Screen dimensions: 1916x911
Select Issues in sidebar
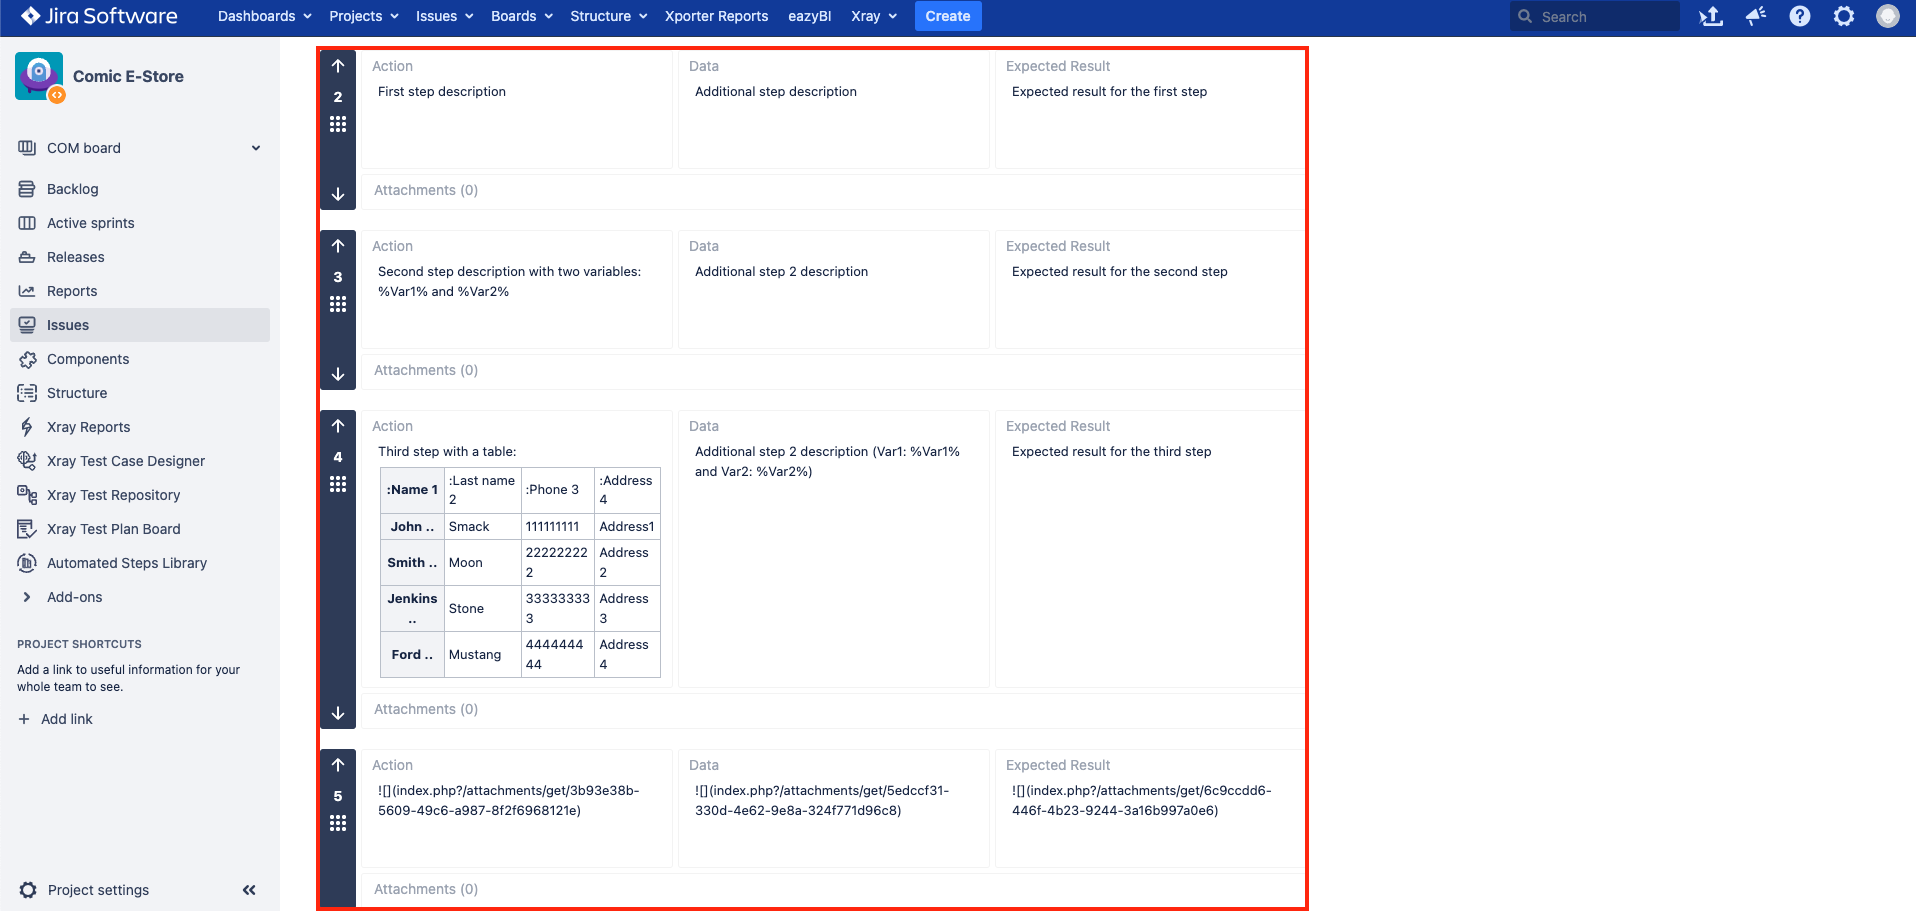coord(140,325)
